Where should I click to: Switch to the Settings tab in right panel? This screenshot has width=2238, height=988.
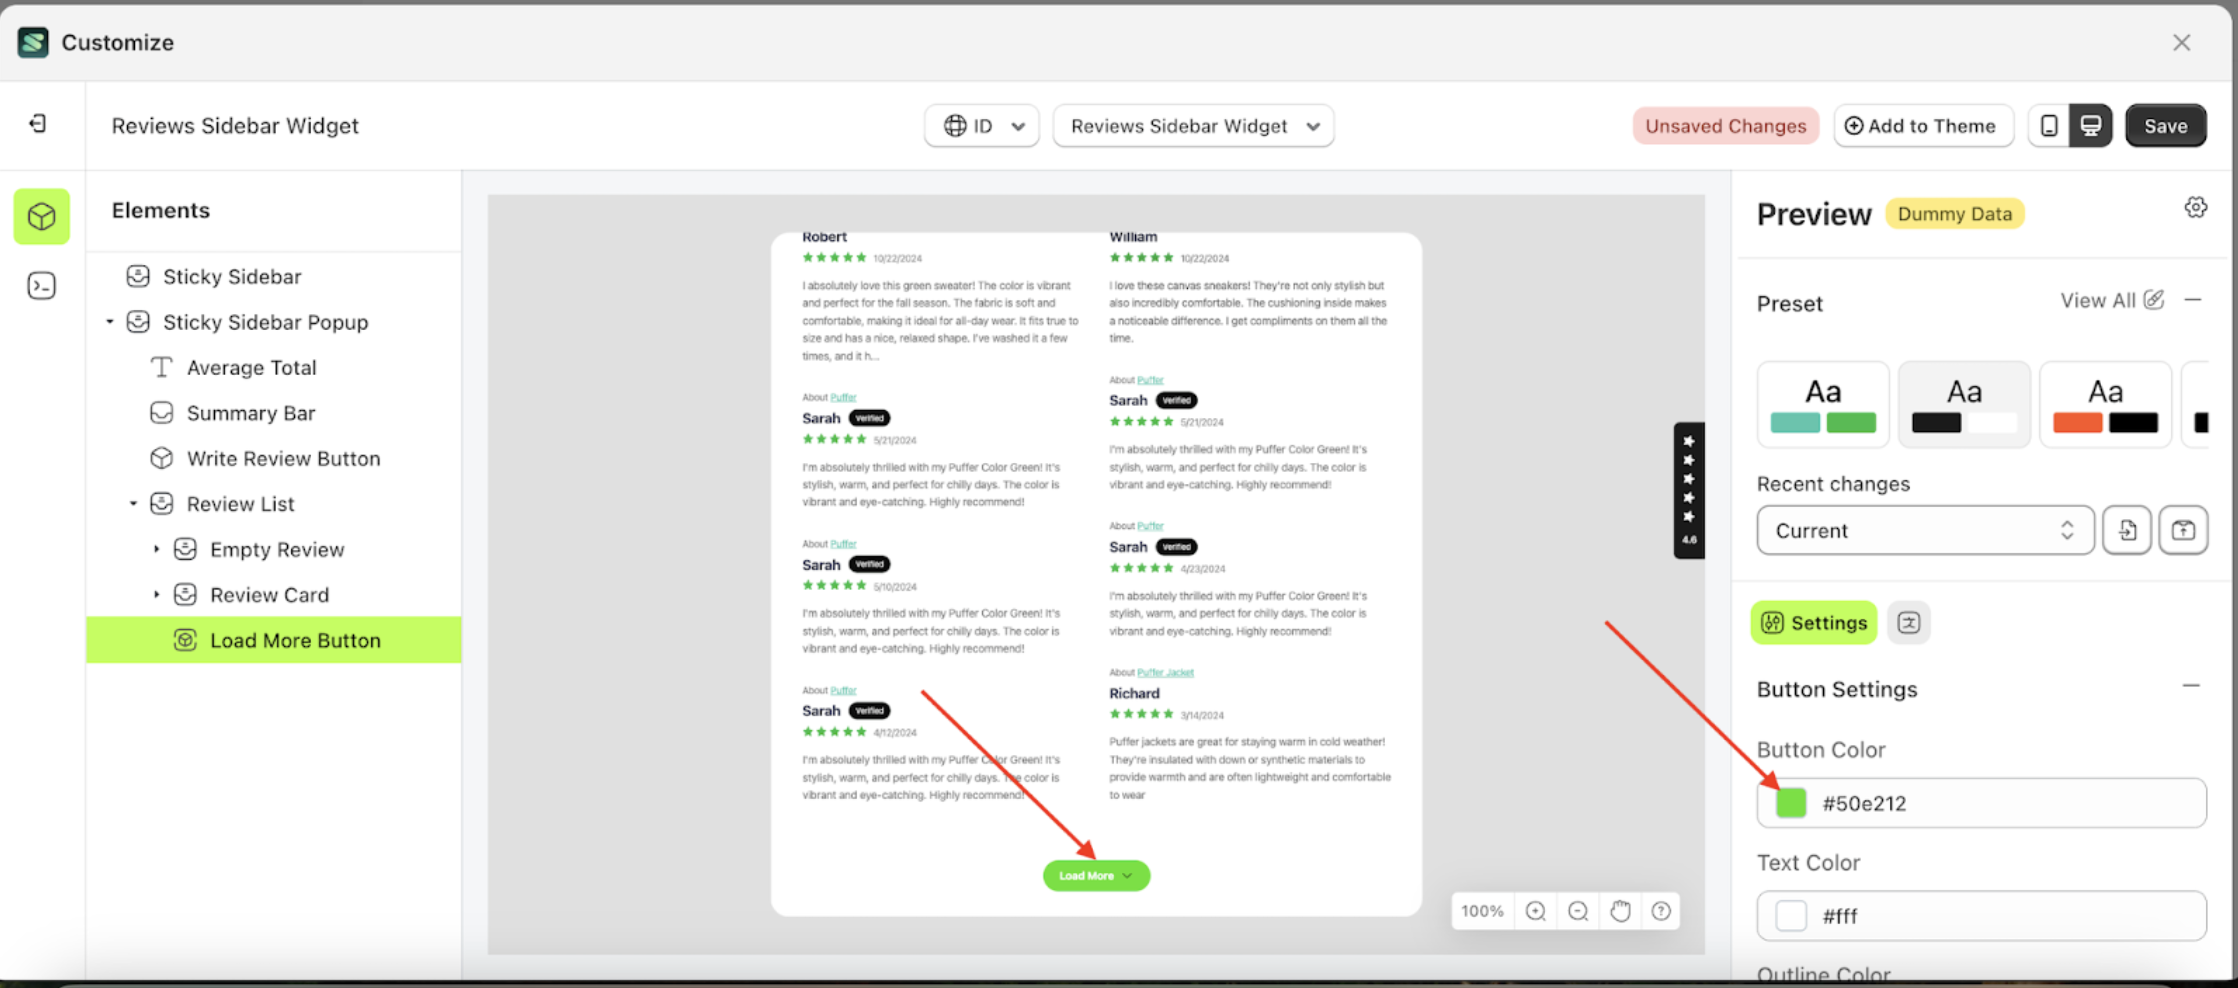pos(1813,622)
